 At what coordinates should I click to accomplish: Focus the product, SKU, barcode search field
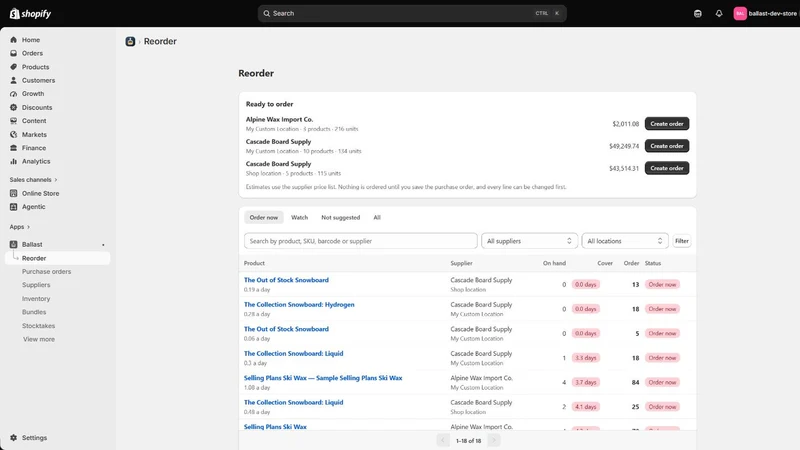(361, 241)
